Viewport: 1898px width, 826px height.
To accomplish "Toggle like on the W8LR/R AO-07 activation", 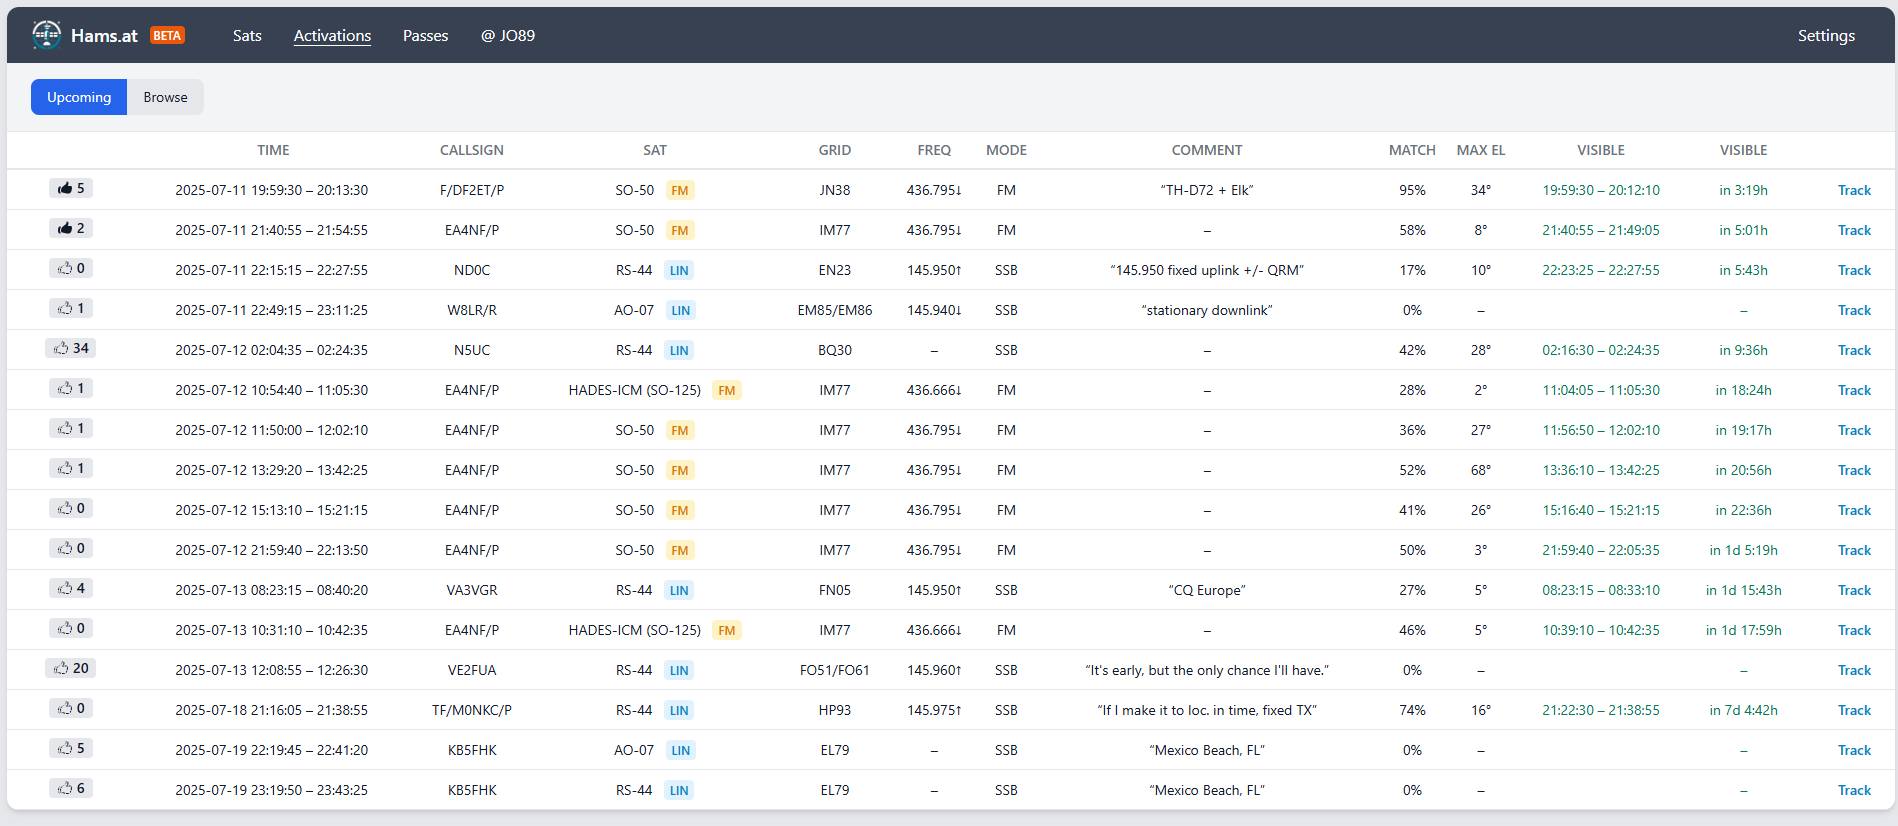I will pos(71,309).
